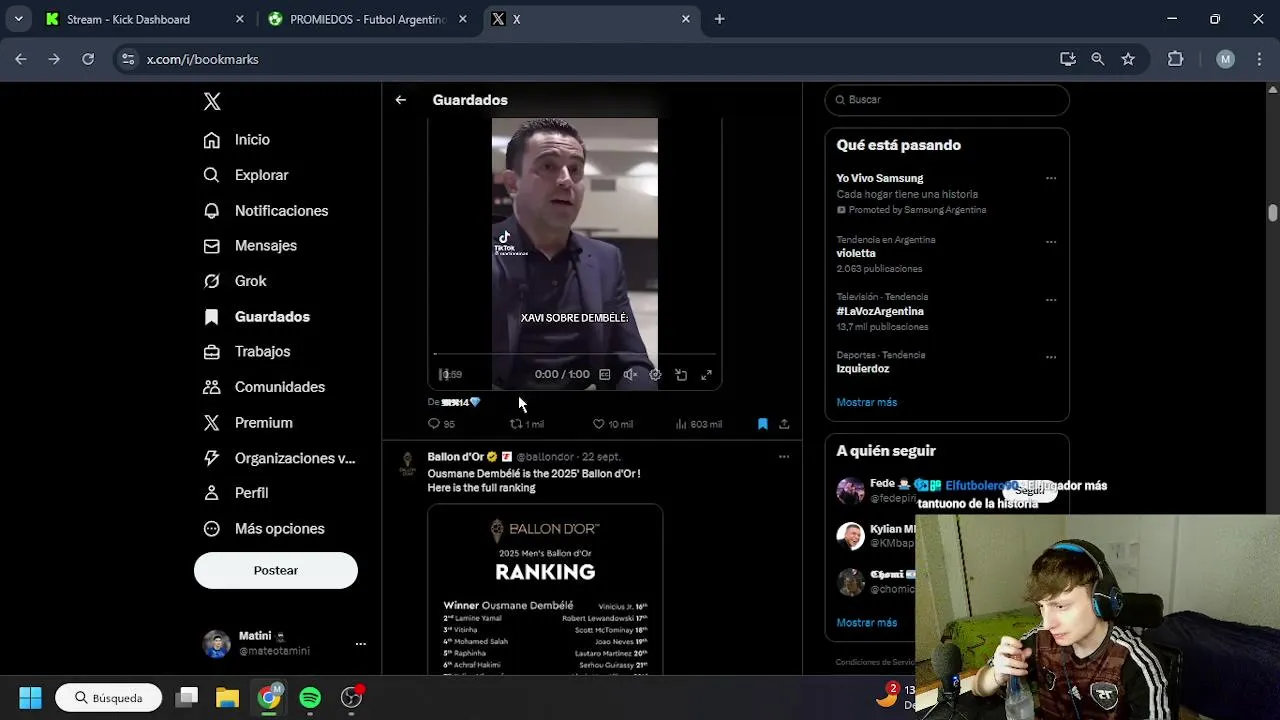Image resolution: width=1280 pixels, height=720 pixels.
Task: Open the #LaVozArgentina trend
Action: 880,311
